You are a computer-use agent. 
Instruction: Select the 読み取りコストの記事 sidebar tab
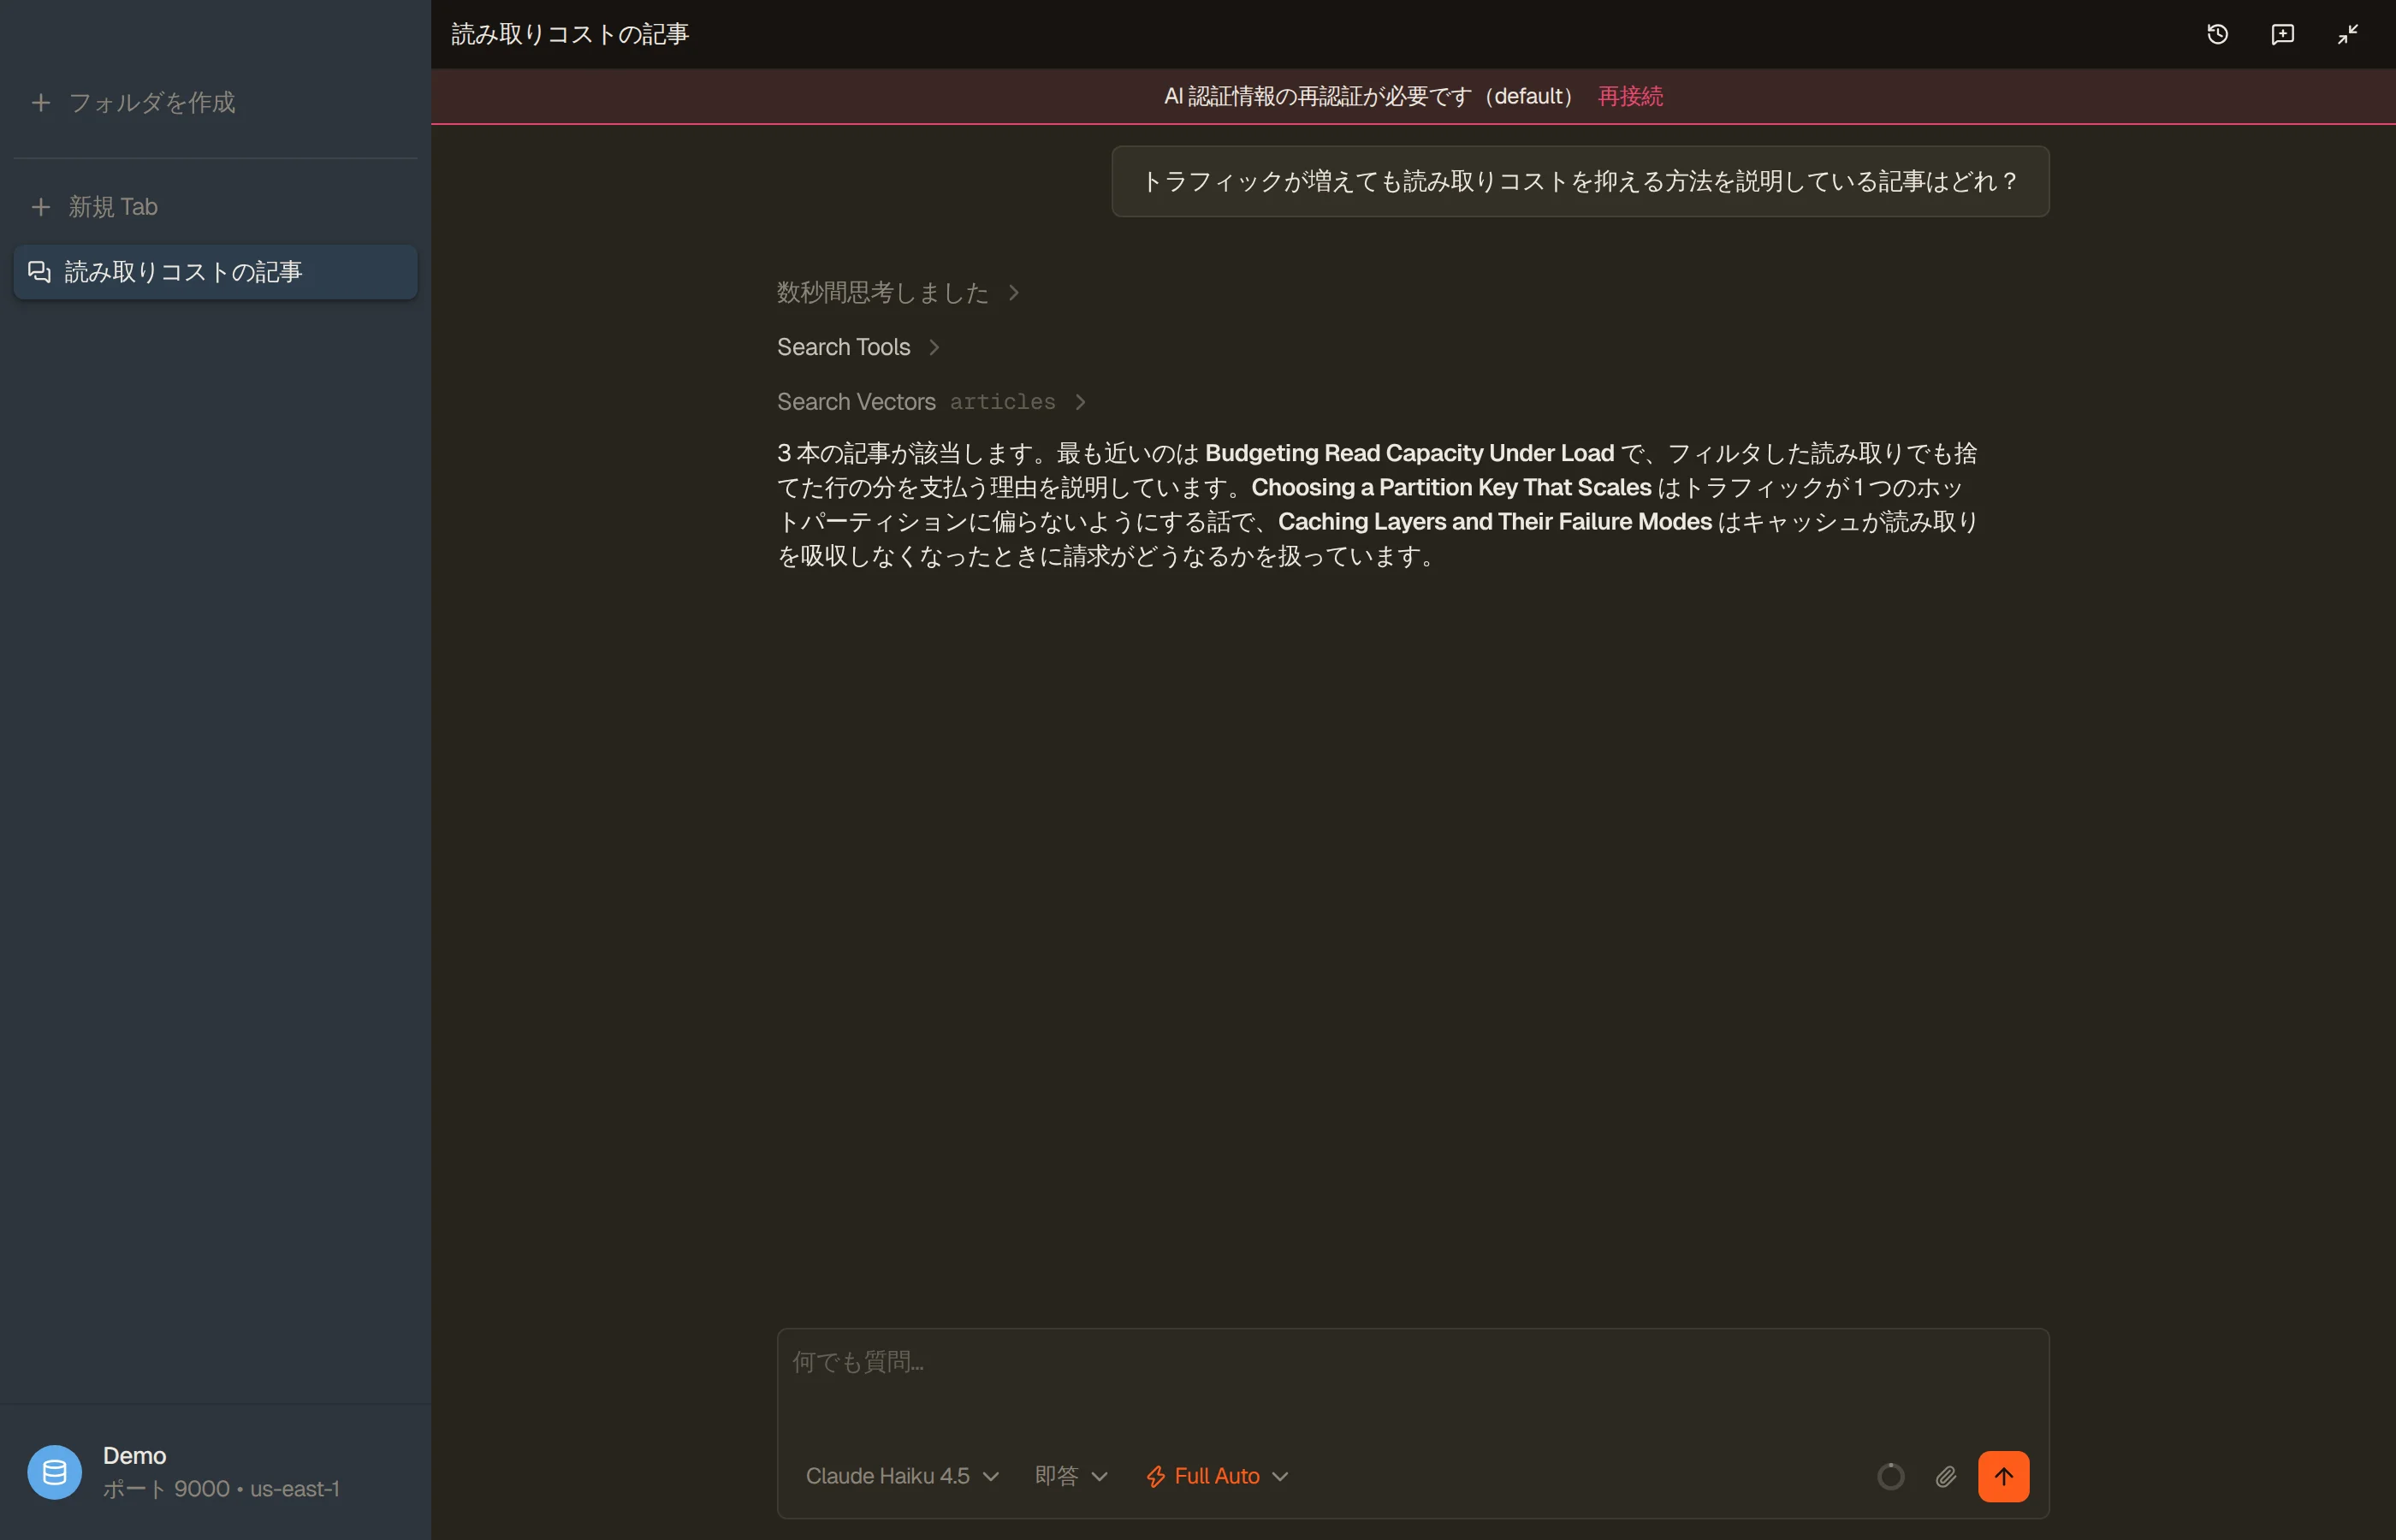coord(215,272)
